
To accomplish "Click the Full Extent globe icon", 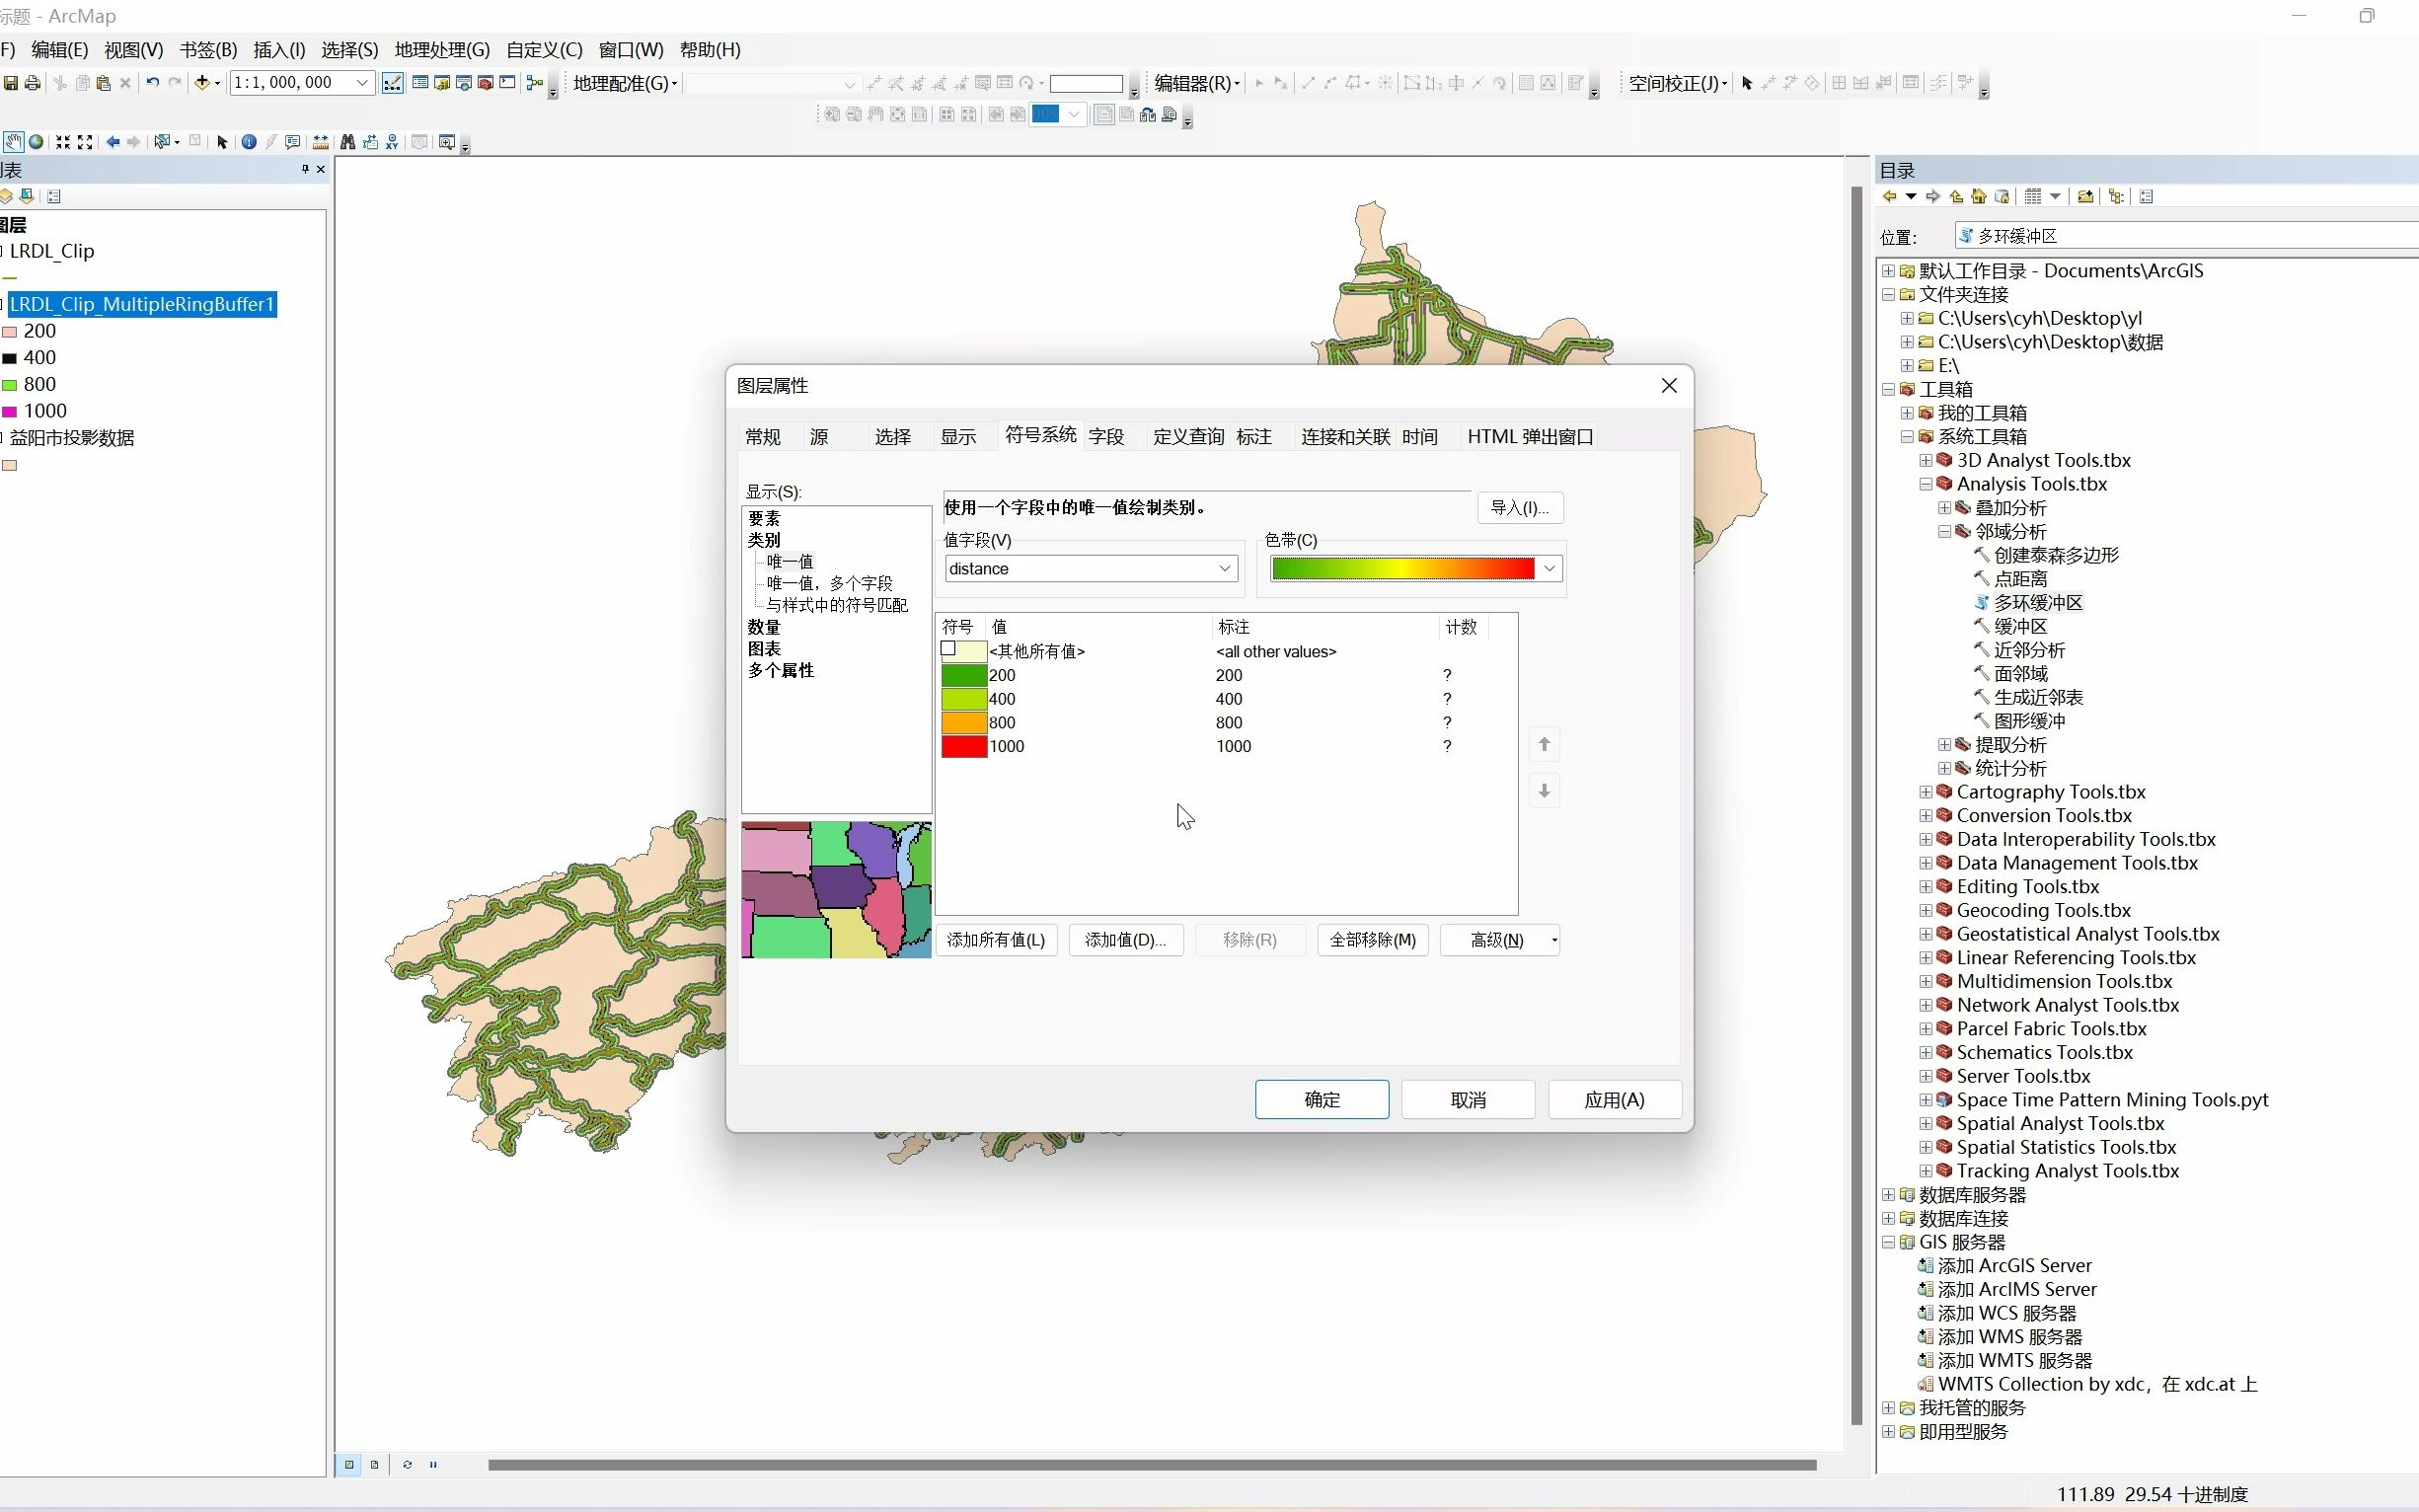I will (36, 142).
